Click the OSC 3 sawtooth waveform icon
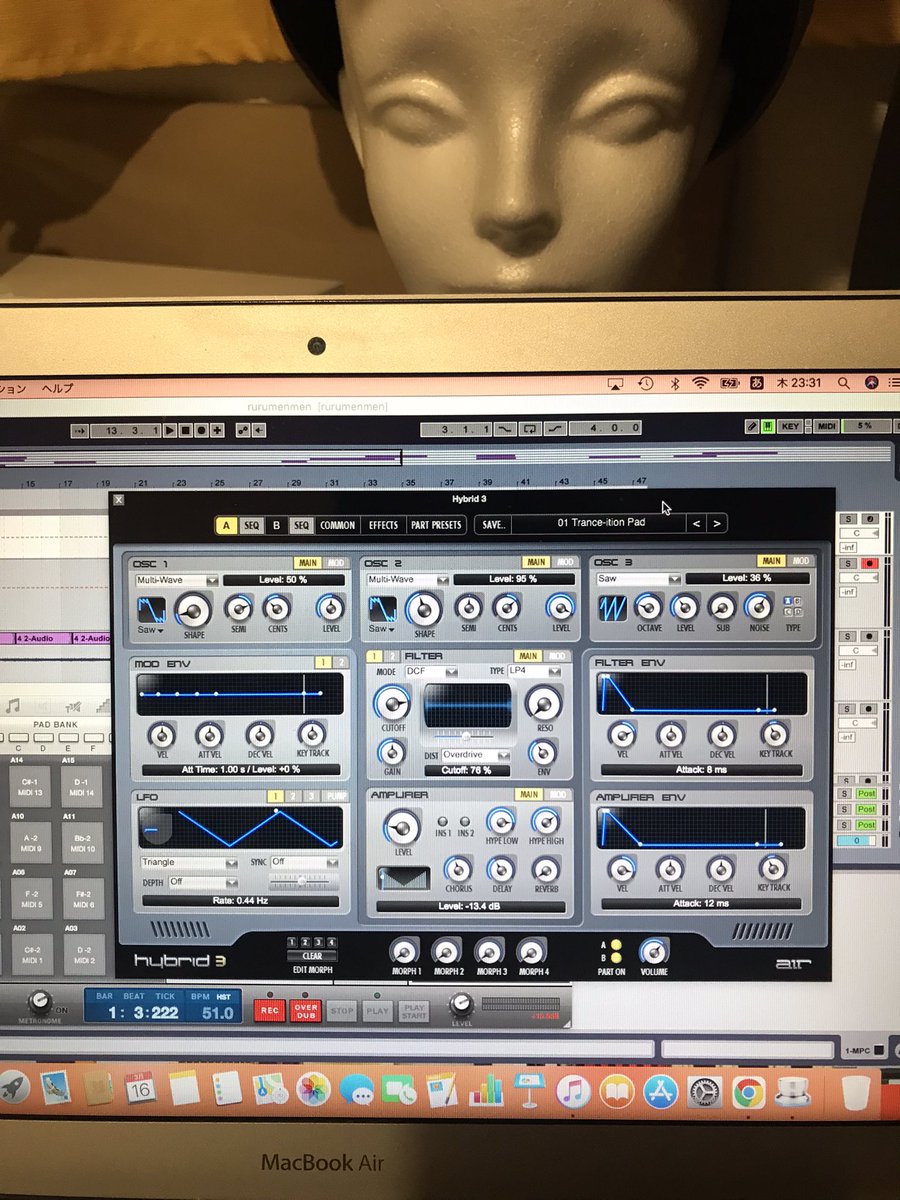Viewport: 900px width, 1200px height. coord(612,607)
